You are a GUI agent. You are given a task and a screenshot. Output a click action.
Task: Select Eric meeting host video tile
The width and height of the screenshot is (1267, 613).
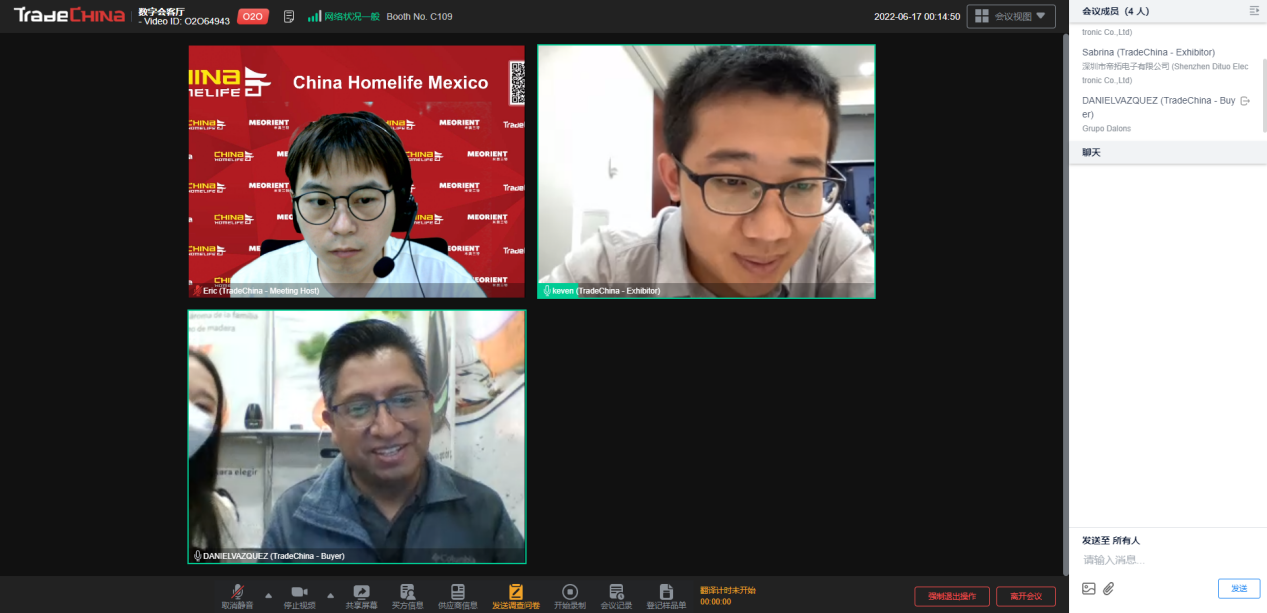point(356,171)
